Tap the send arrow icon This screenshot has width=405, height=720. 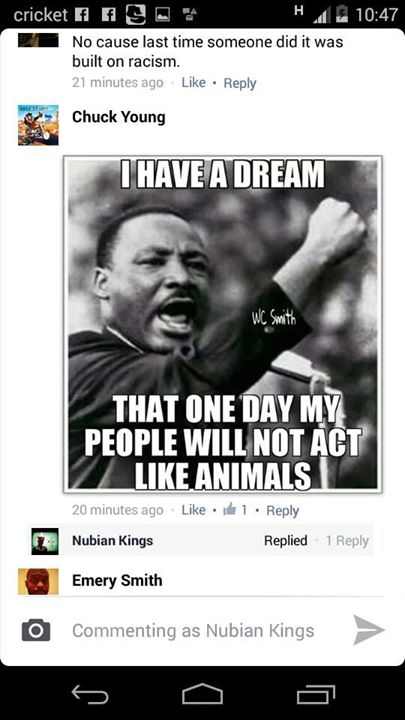[369, 630]
